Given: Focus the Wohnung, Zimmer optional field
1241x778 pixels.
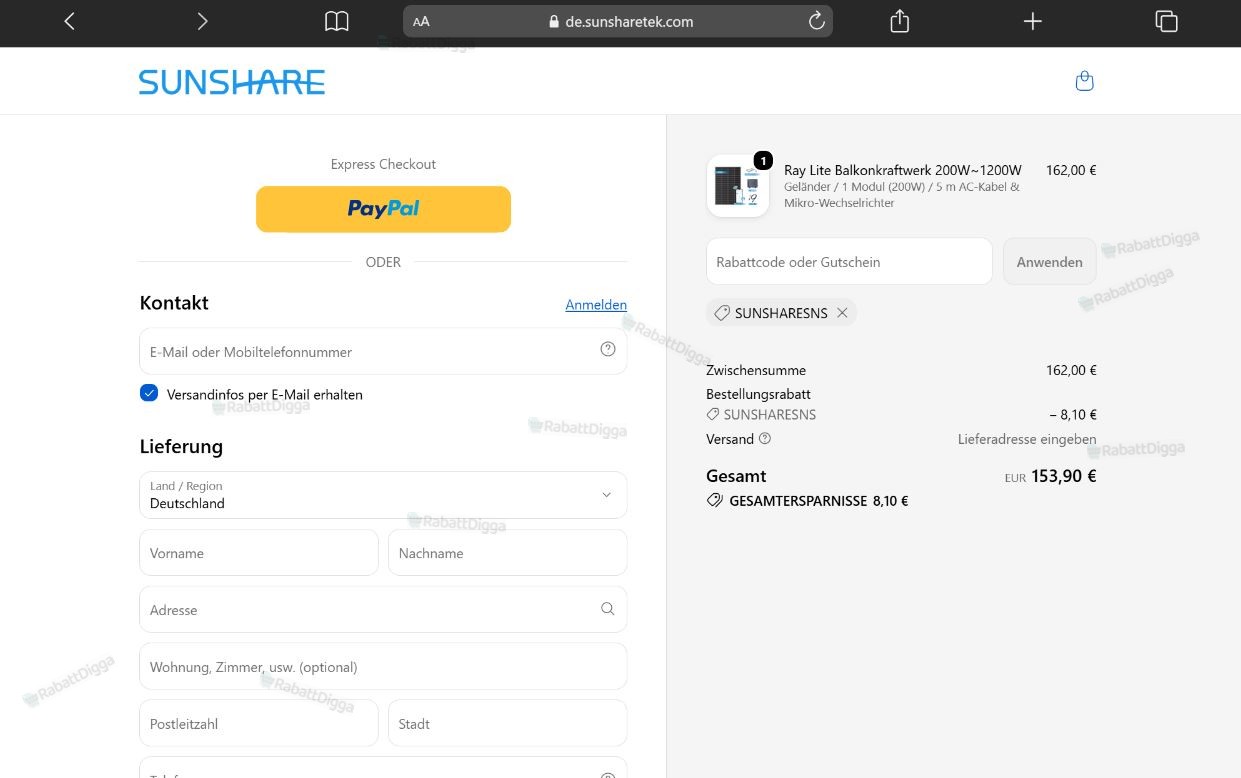Looking at the screenshot, I should pos(383,667).
